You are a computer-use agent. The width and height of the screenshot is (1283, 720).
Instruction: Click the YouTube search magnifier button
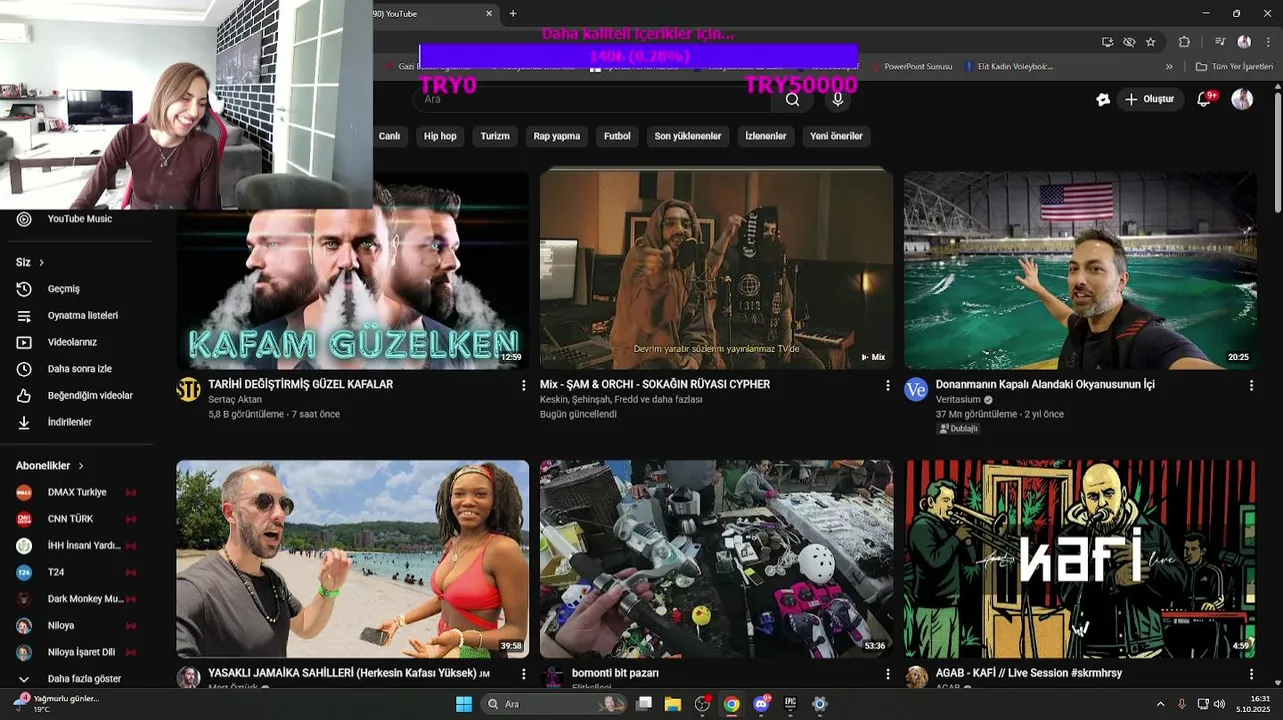(x=792, y=99)
